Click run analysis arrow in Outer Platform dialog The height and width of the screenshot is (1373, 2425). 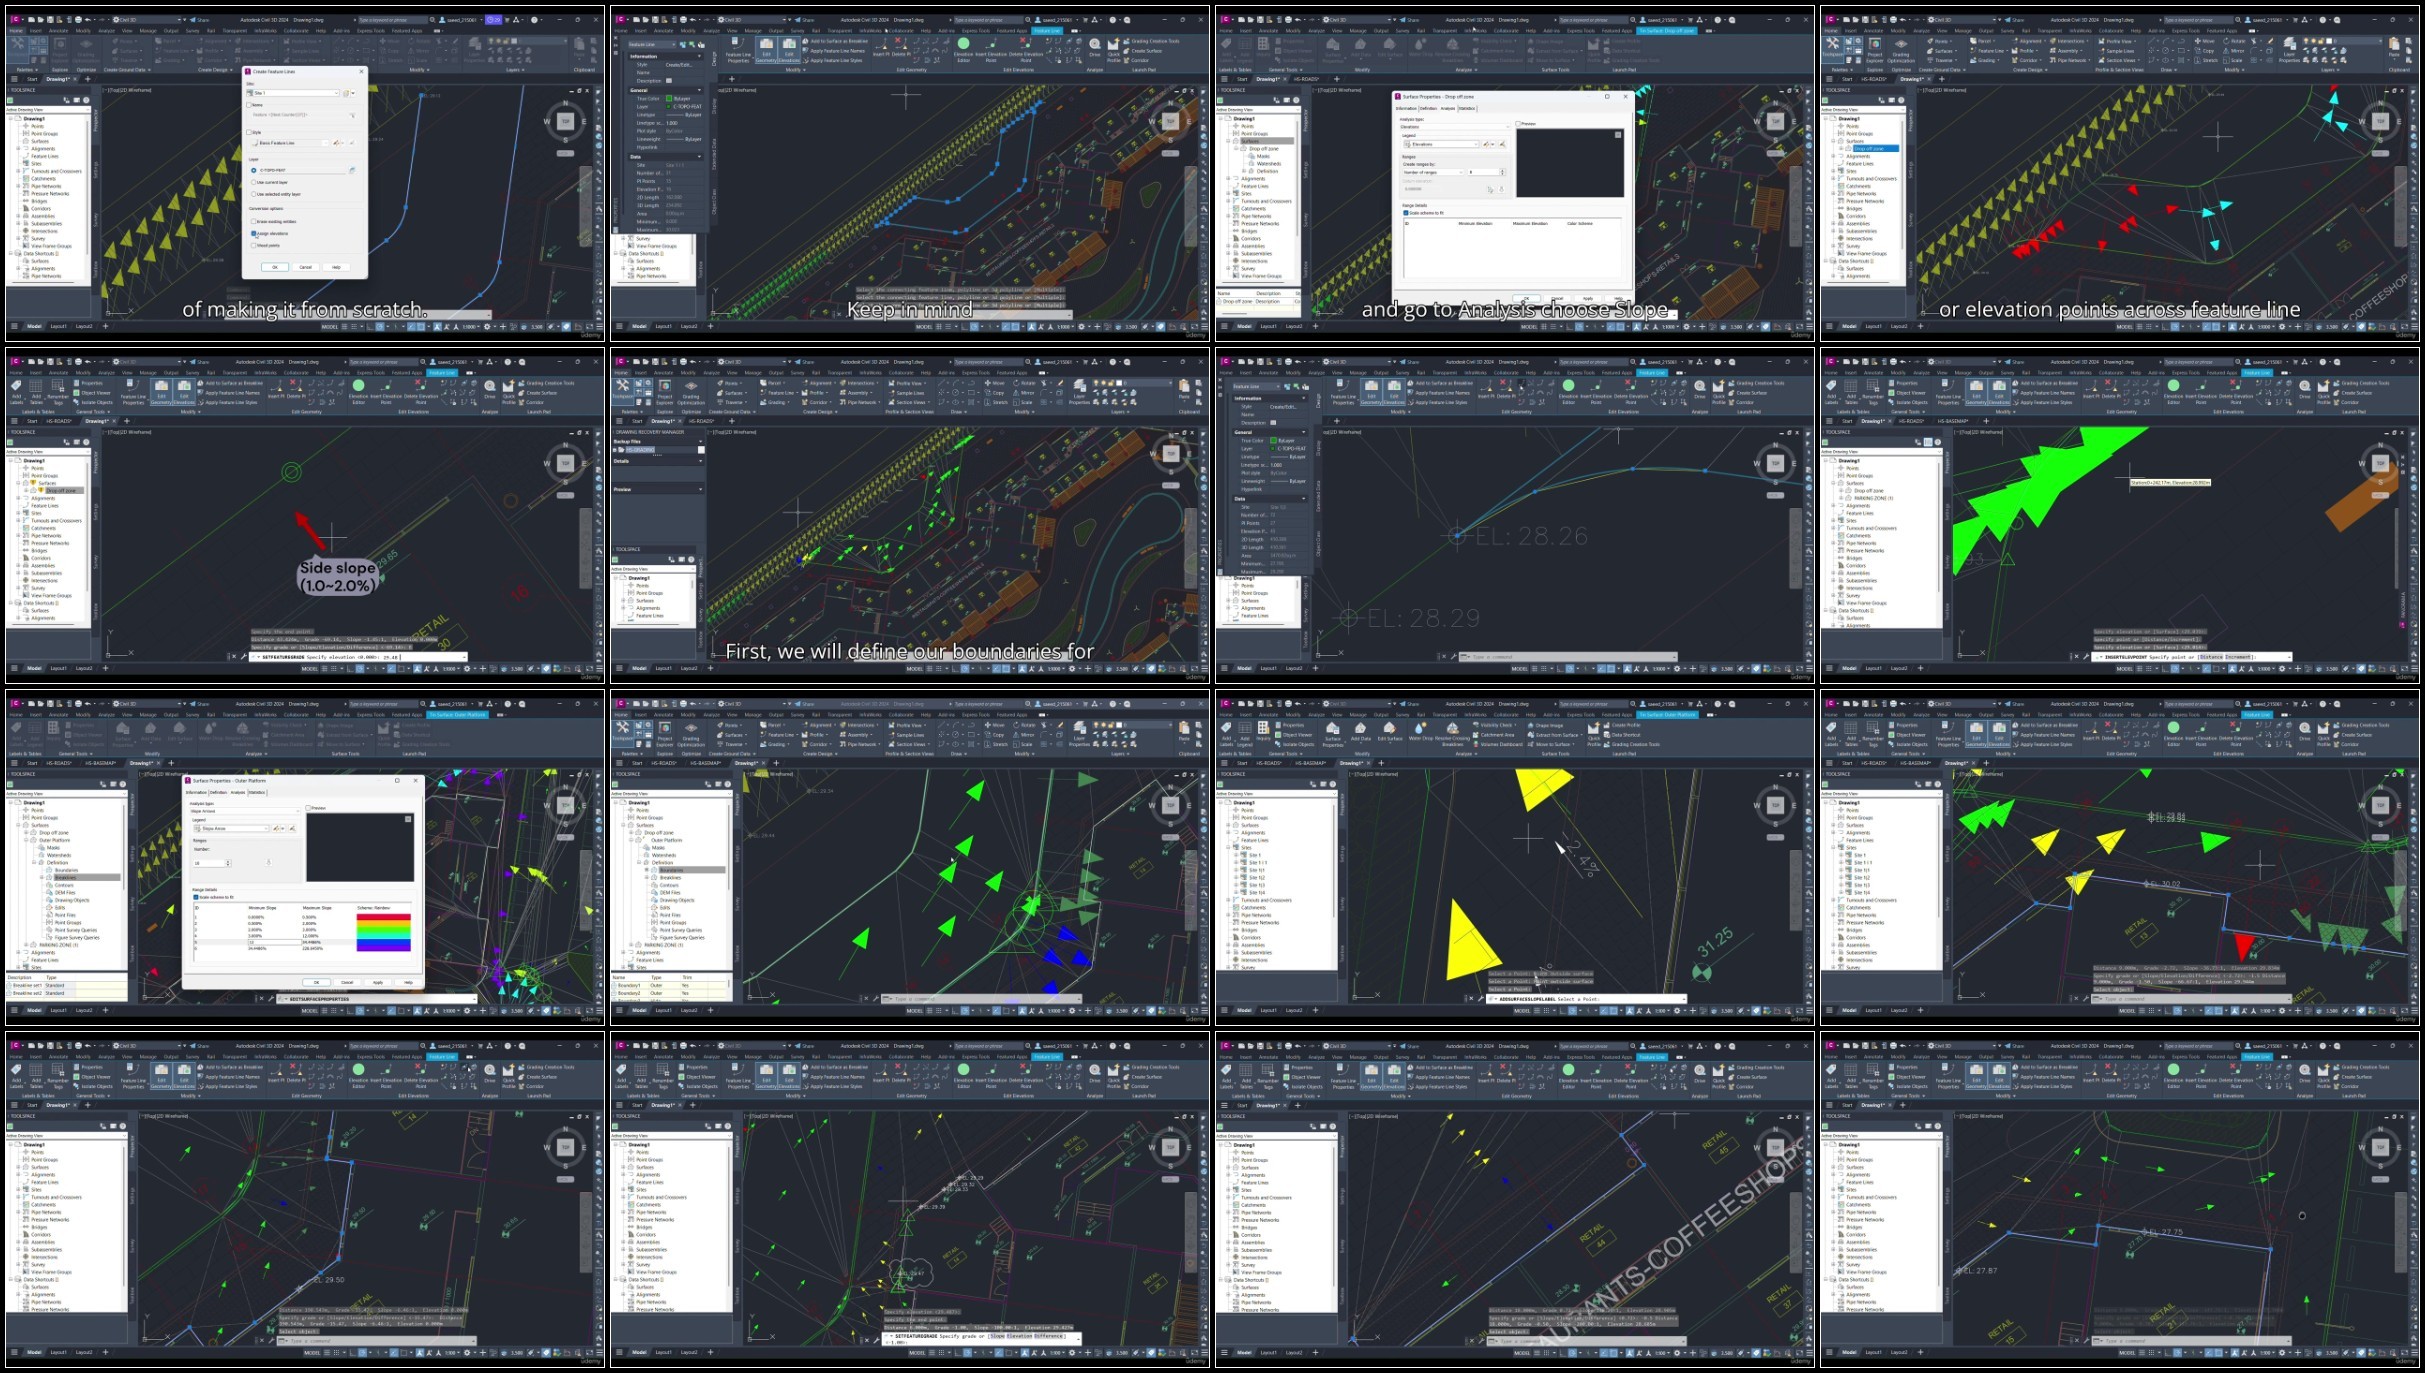pyautogui.click(x=269, y=862)
